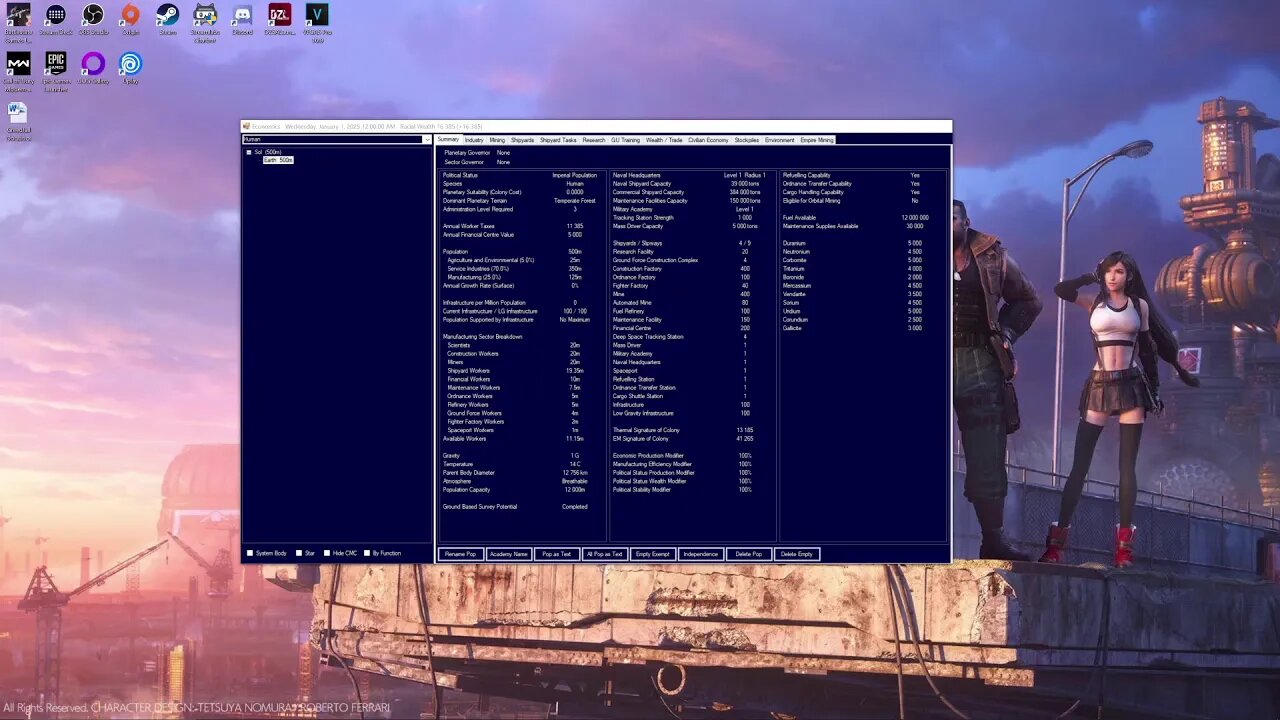Toggle the System Body checkbox
This screenshot has height=720, width=1280.
pyautogui.click(x=250, y=553)
